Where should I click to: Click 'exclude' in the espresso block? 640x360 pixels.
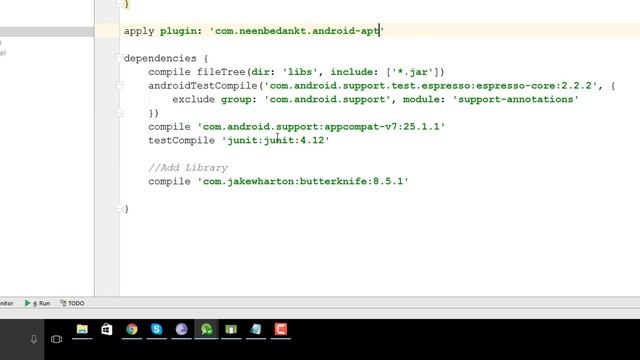pos(193,99)
